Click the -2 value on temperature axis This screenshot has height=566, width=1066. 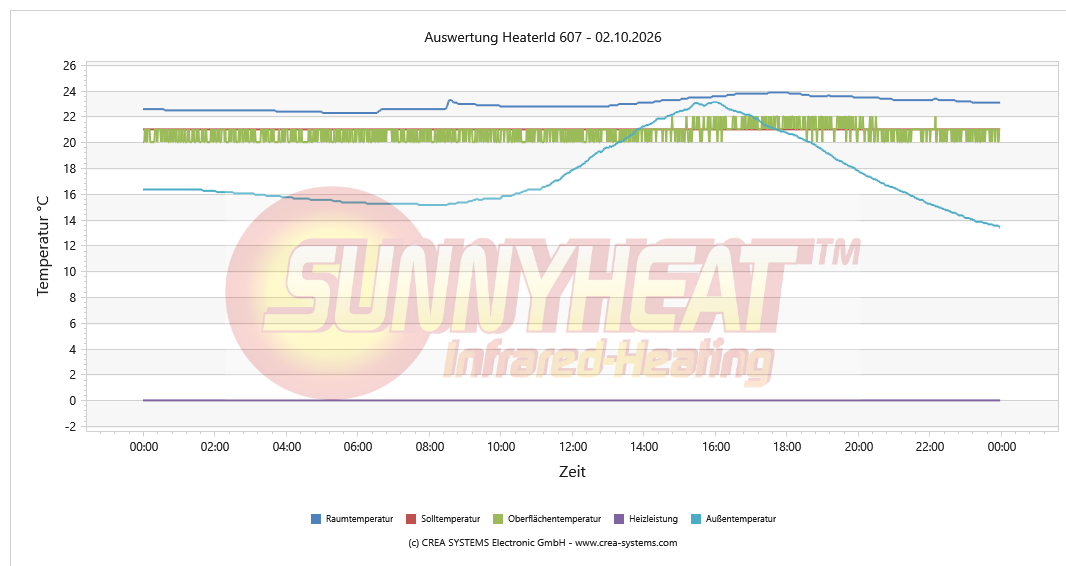(x=70, y=427)
